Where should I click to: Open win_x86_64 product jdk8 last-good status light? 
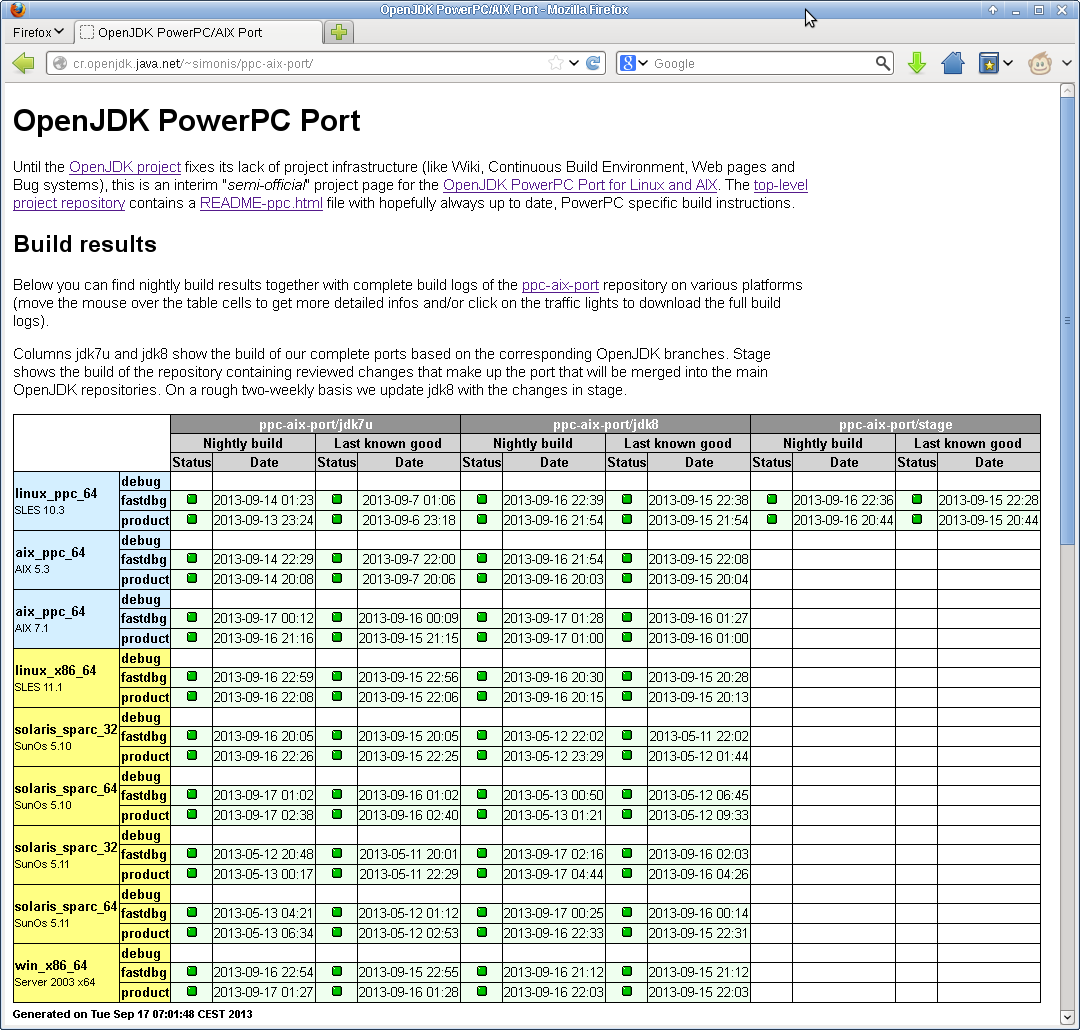click(626, 992)
